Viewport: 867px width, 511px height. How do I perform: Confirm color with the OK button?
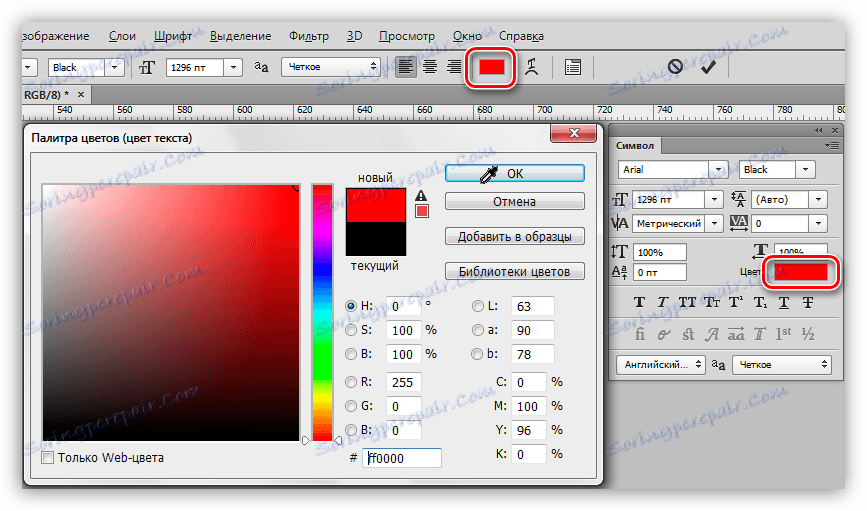[515, 174]
